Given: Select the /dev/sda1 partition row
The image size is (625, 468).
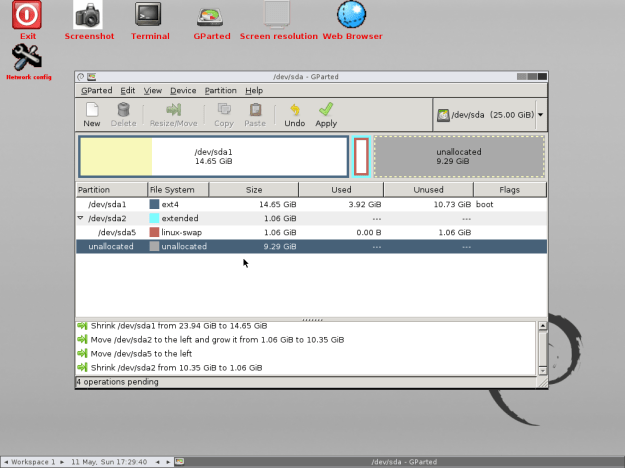Looking at the screenshot, I should tap(311, 204).
